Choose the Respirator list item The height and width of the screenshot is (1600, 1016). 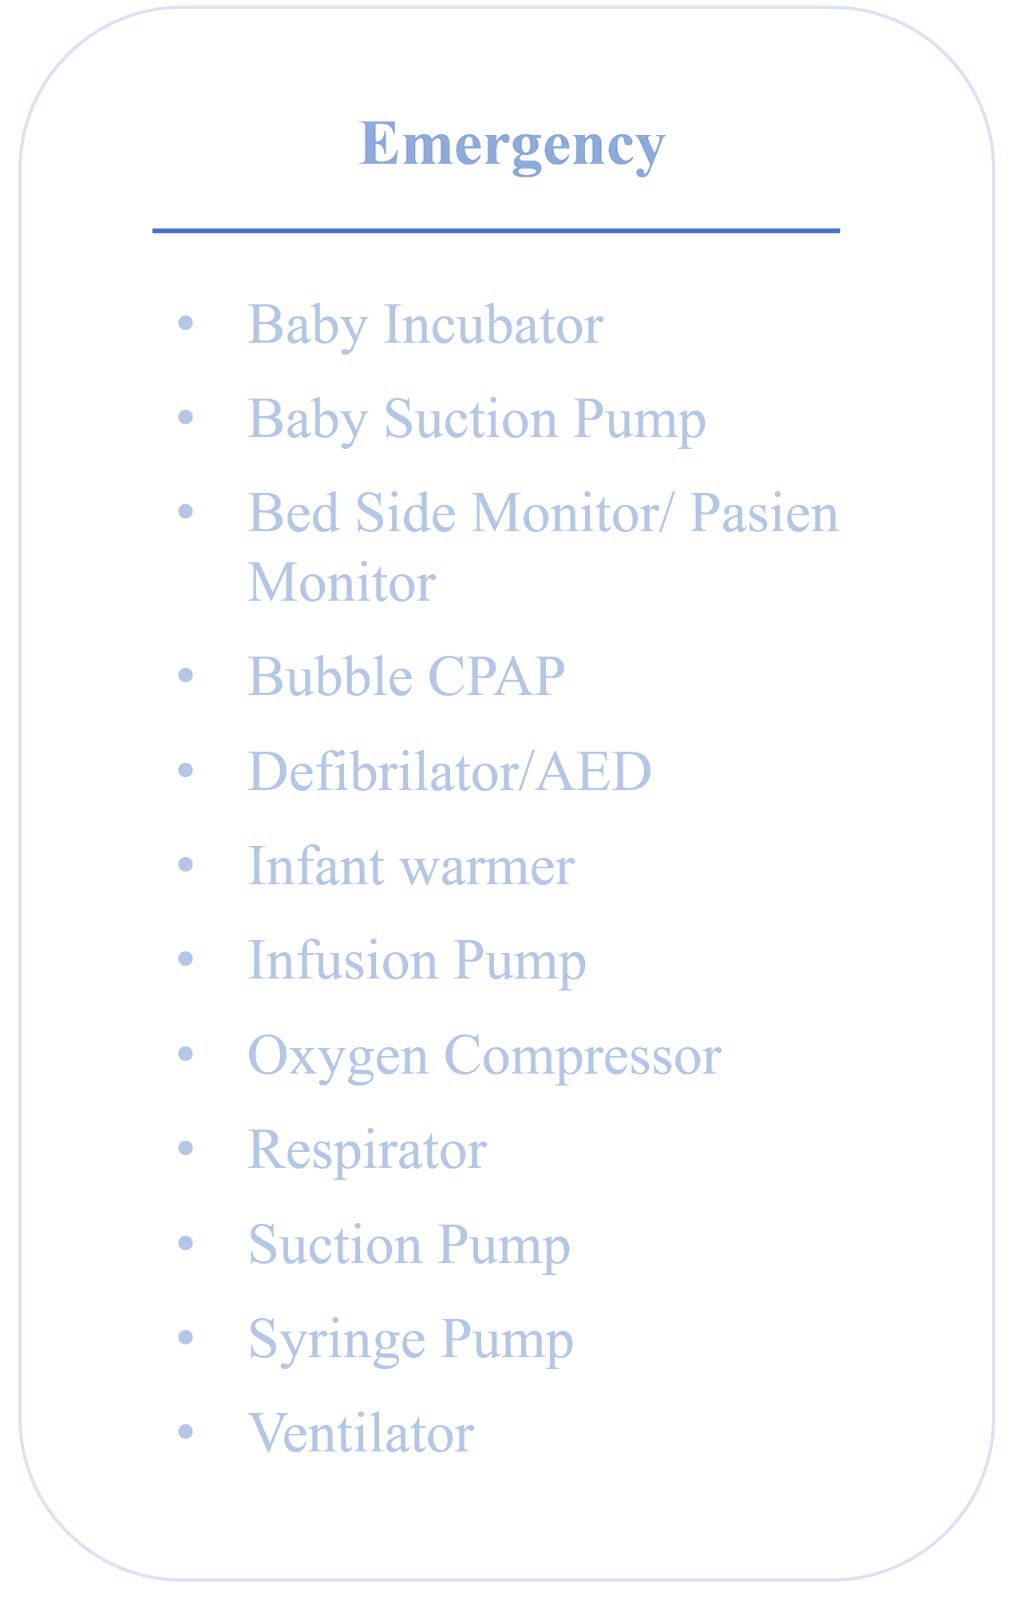(367, 1151)
